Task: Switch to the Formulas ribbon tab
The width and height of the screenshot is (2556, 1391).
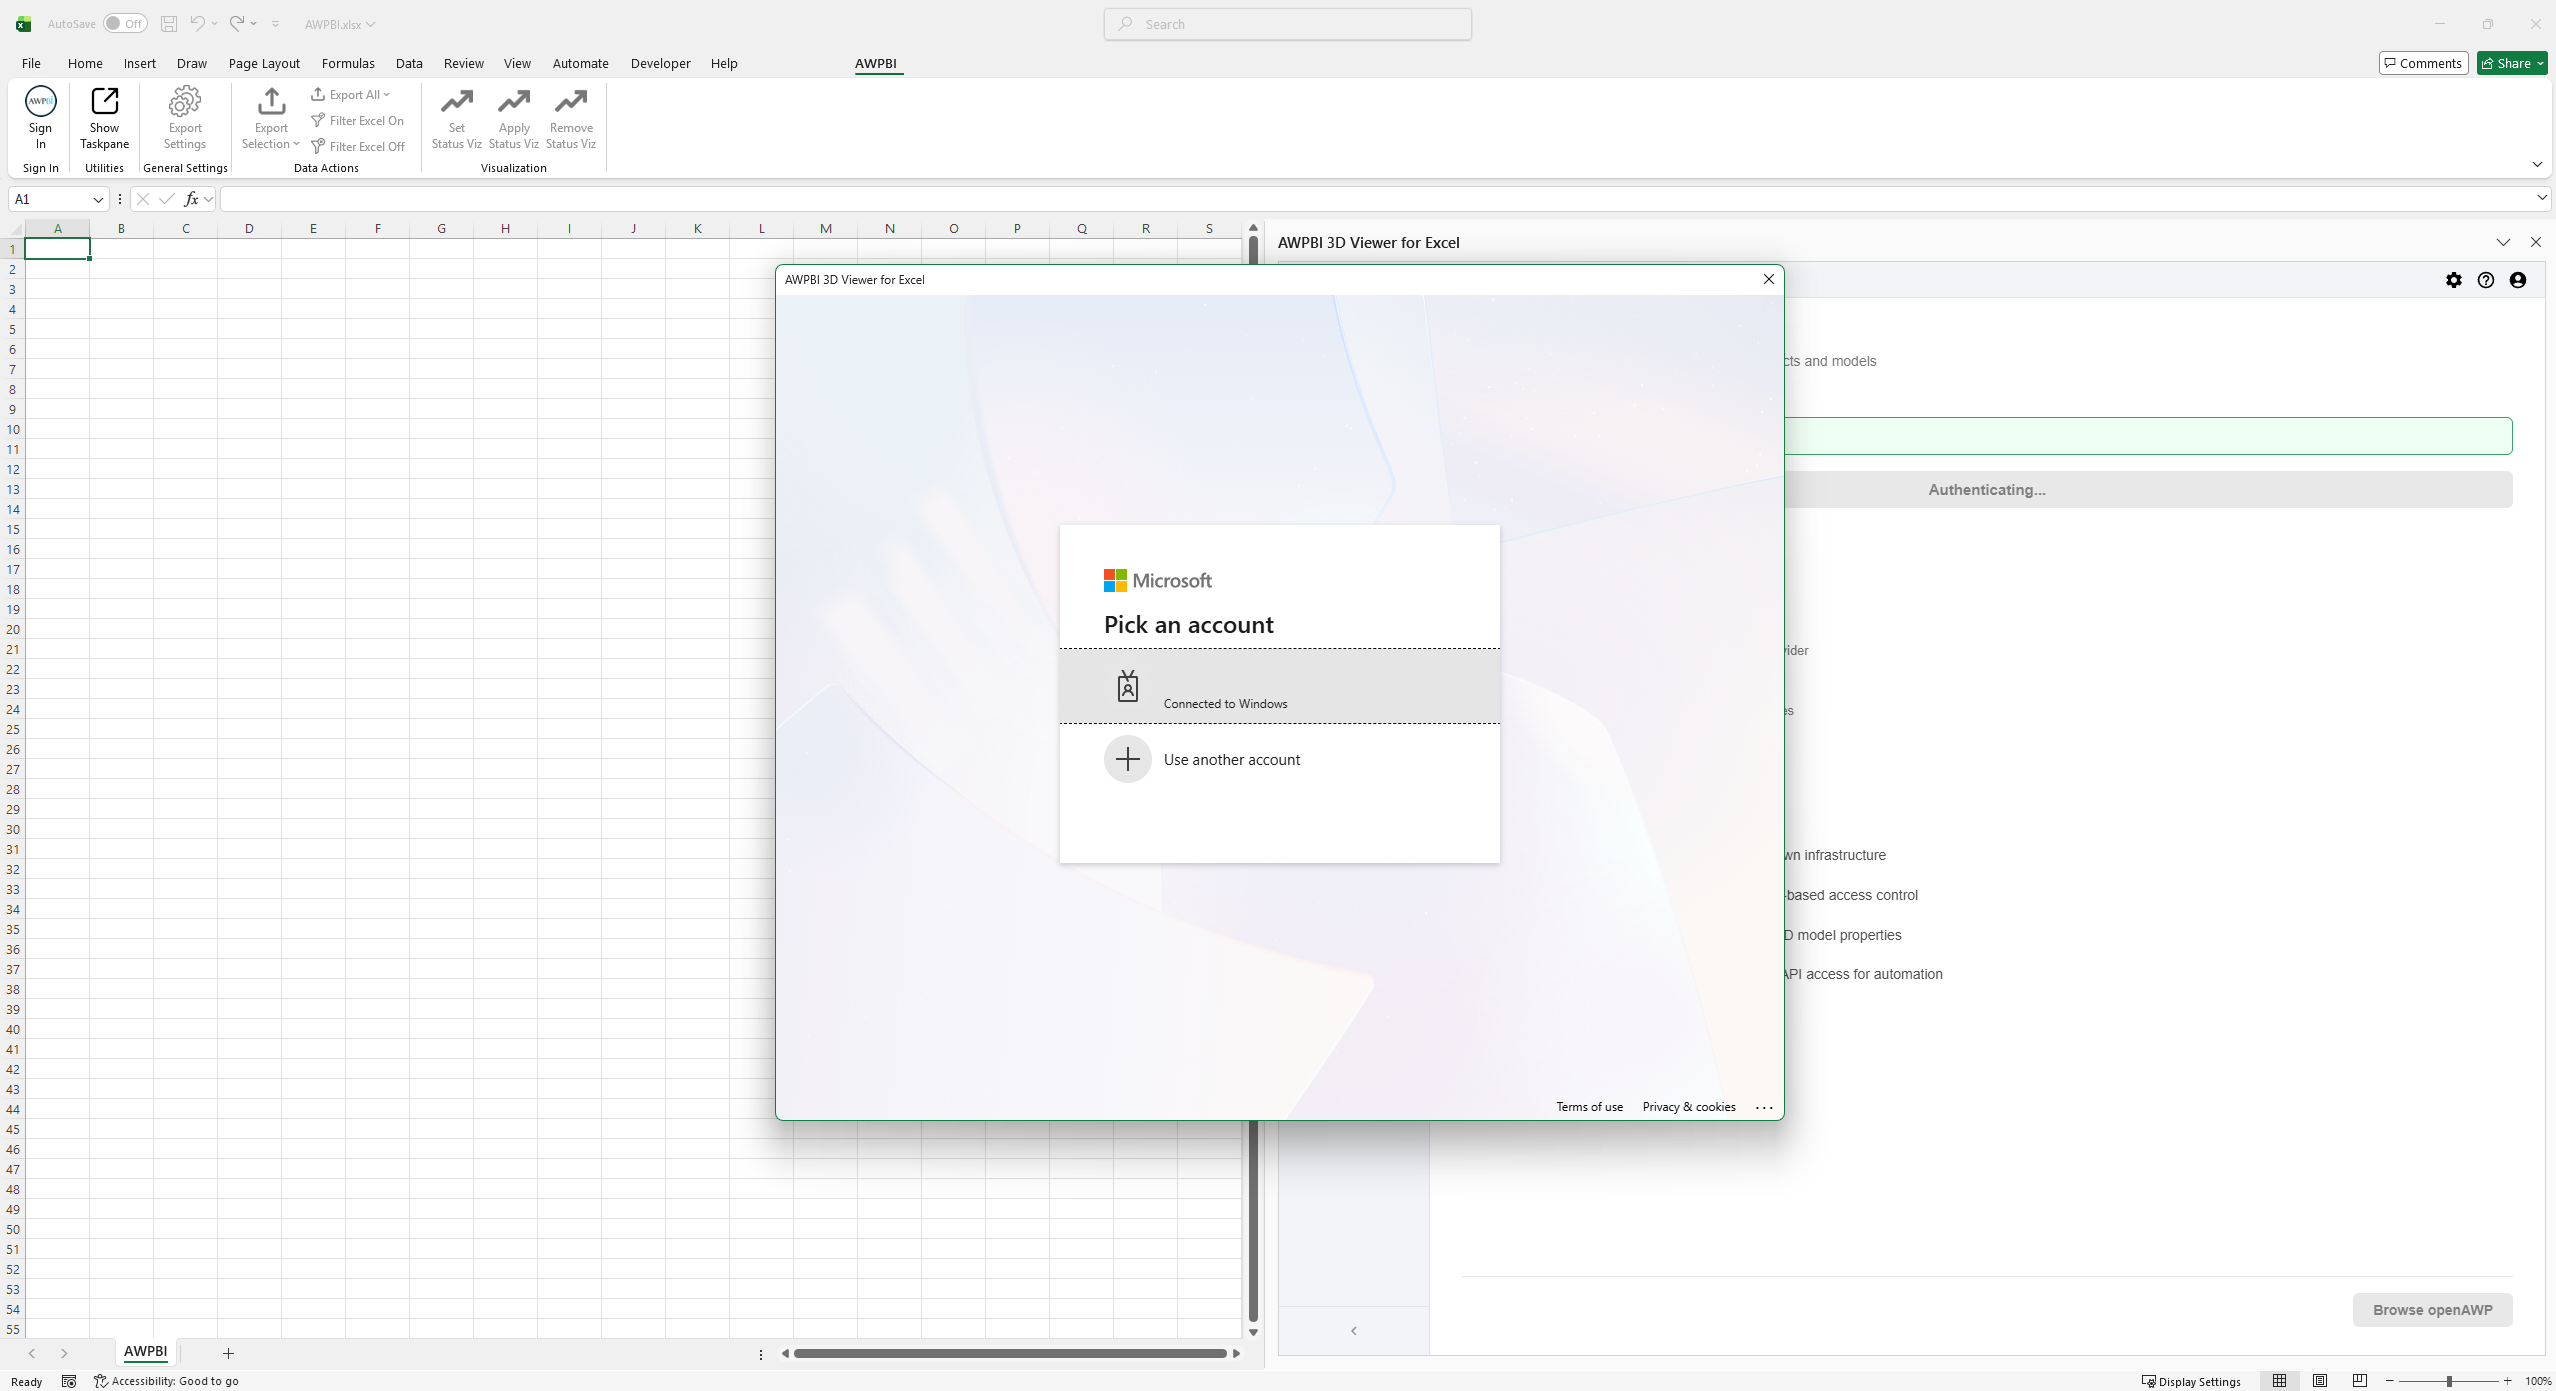Action: coord(348,63)
